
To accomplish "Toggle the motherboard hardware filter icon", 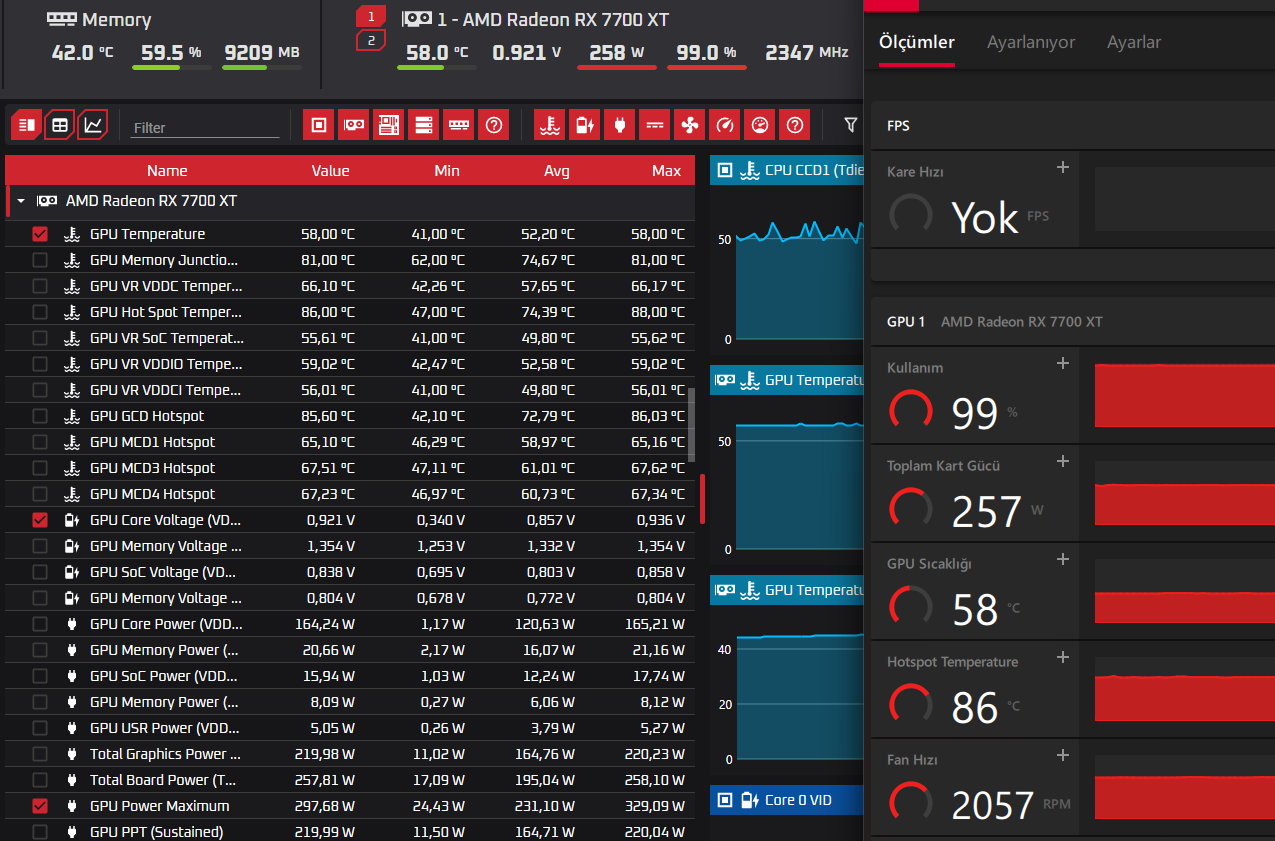I will pyautogui.click(x=389, y=125).
